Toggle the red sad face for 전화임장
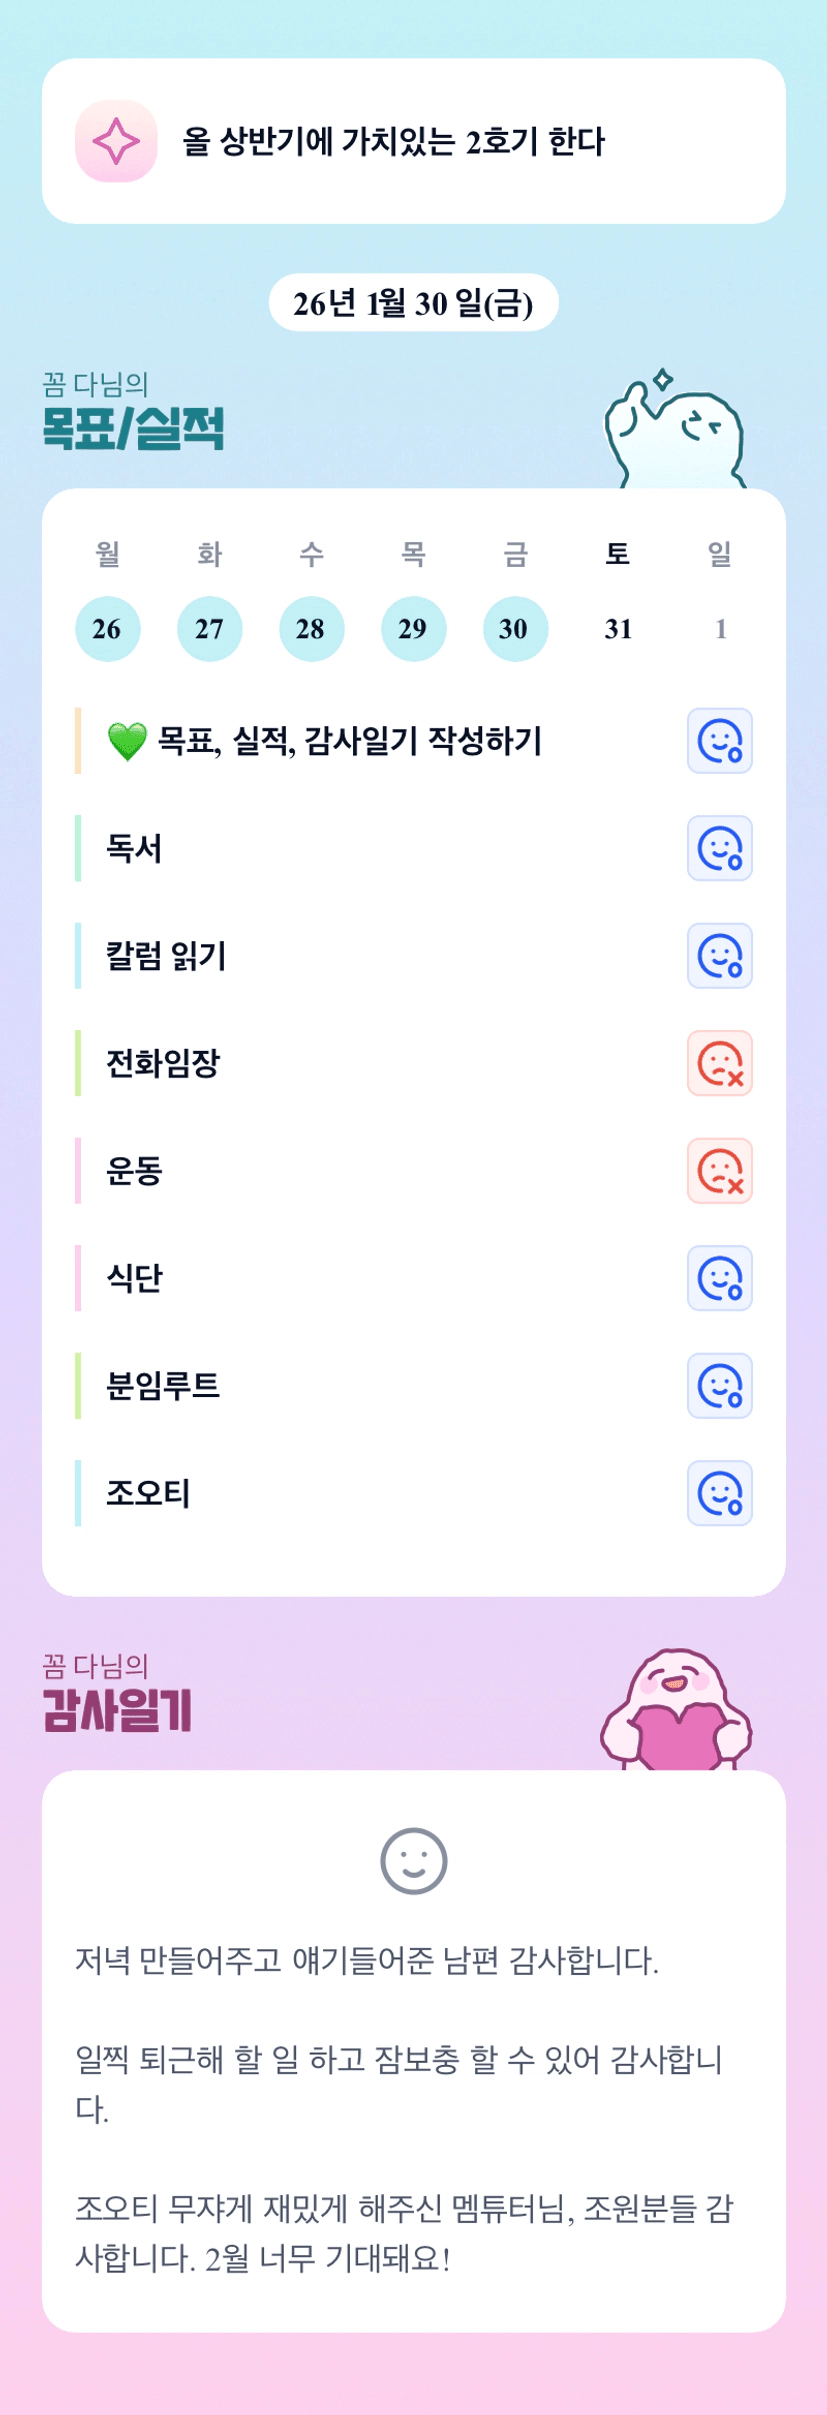Viewport: 827px width, 2415px height. coord(719,1063)
